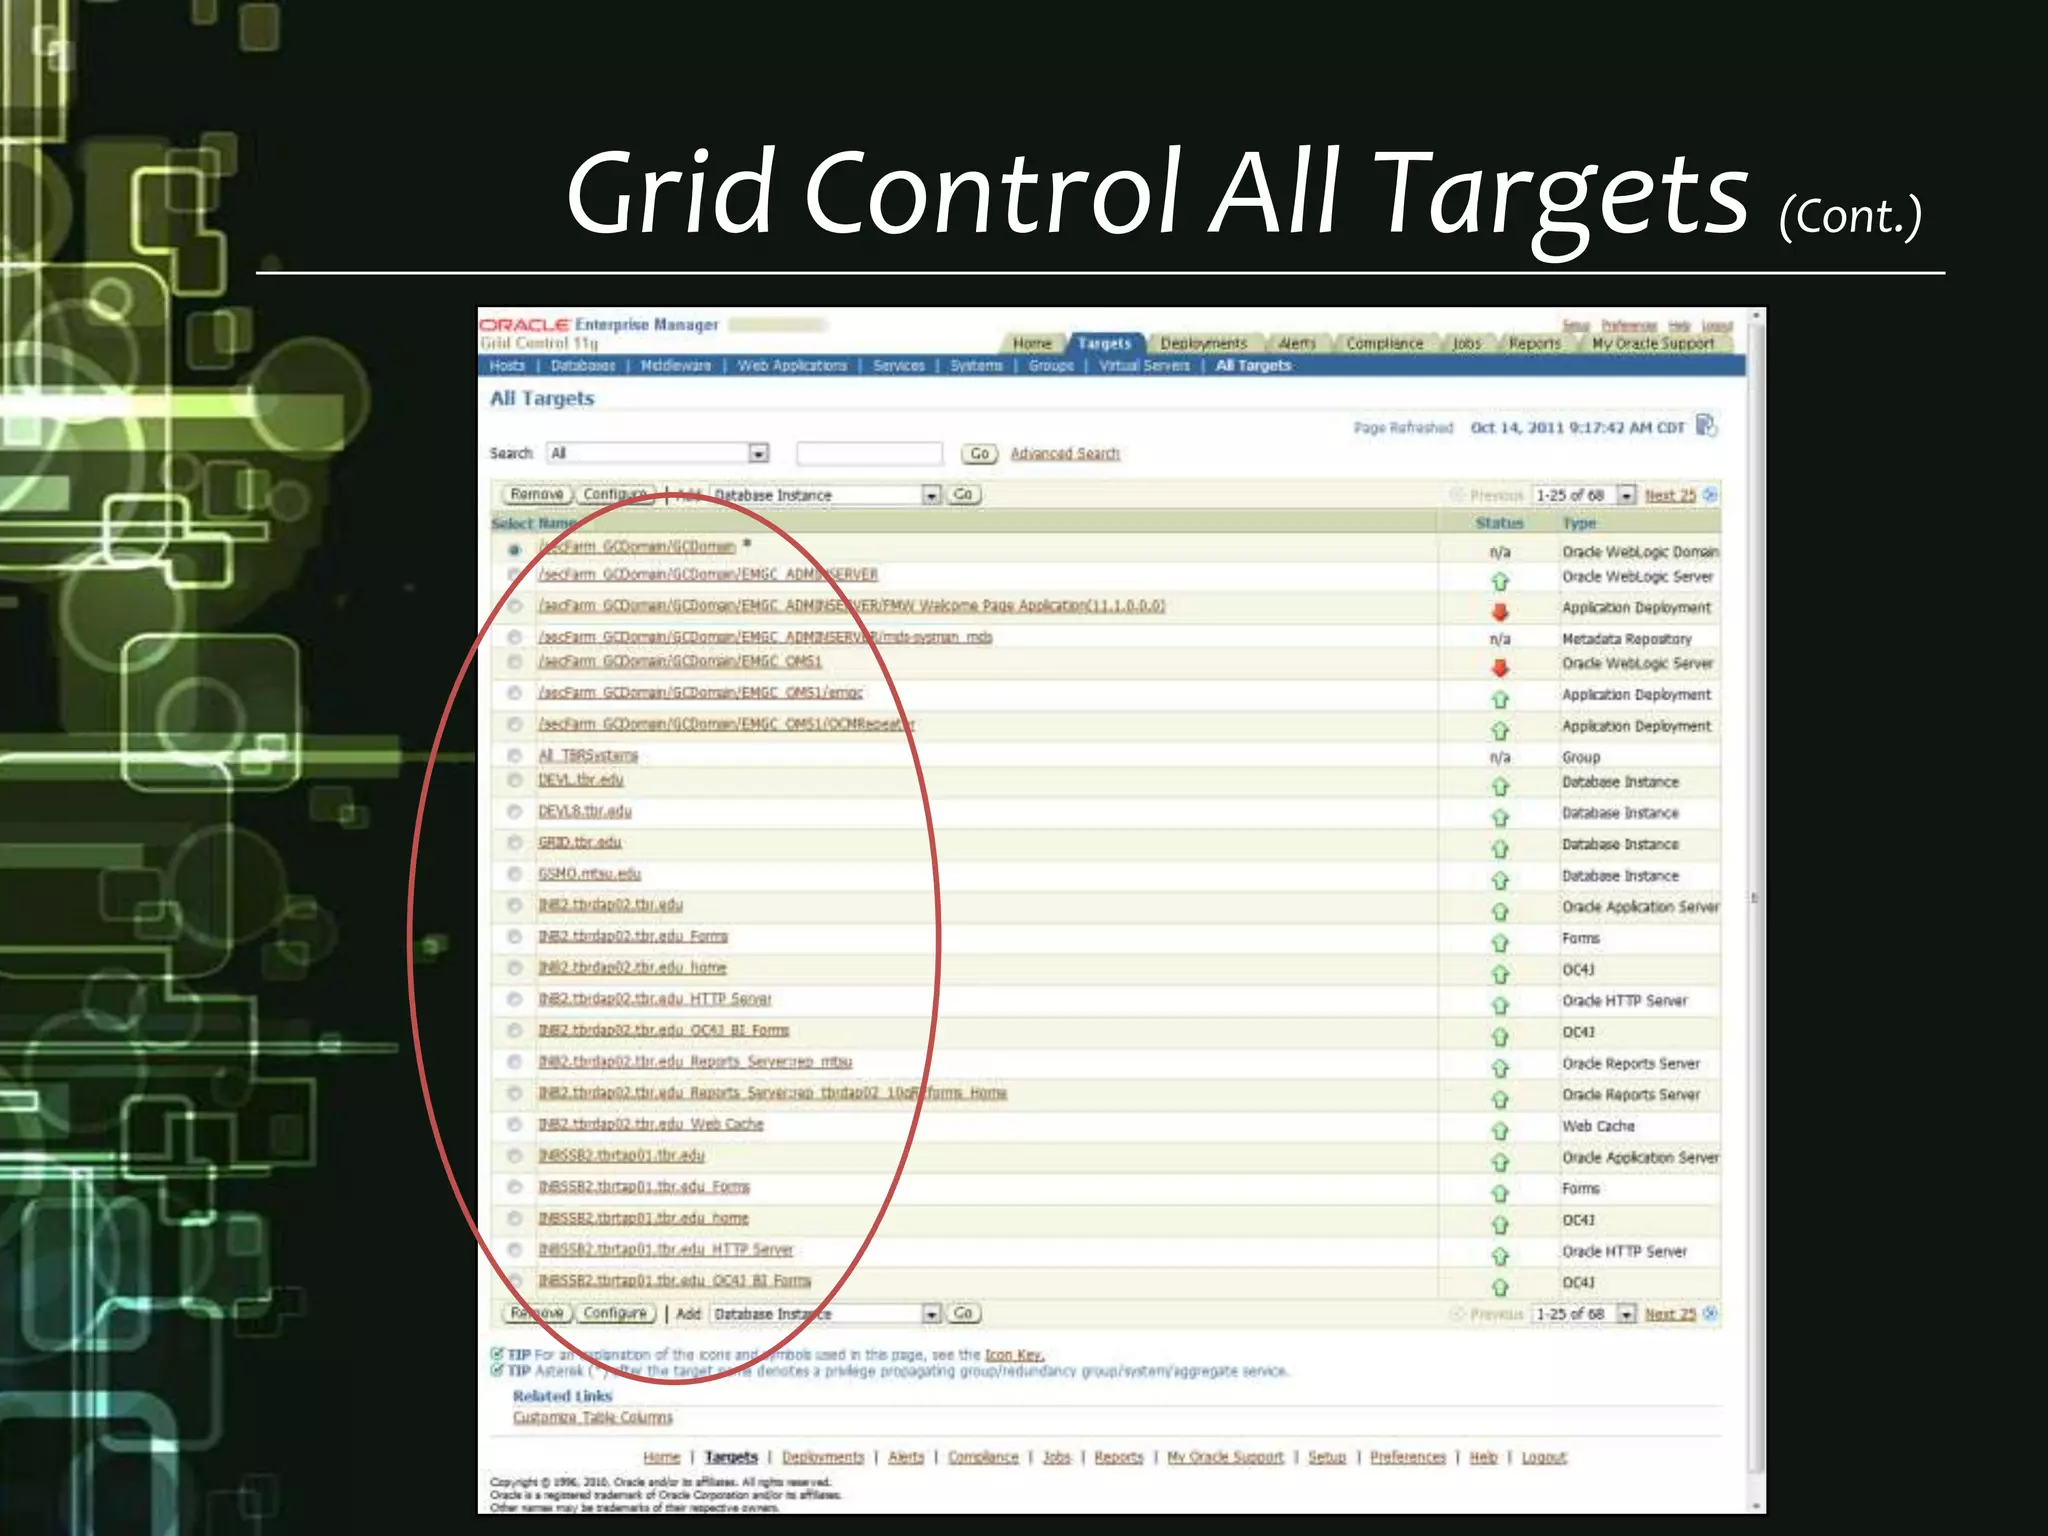
Task: Click status arrow for INBSSB2.tbrtap01.tbr.edu_HTTP Server row
Action: click(x=1500, y=1256)
